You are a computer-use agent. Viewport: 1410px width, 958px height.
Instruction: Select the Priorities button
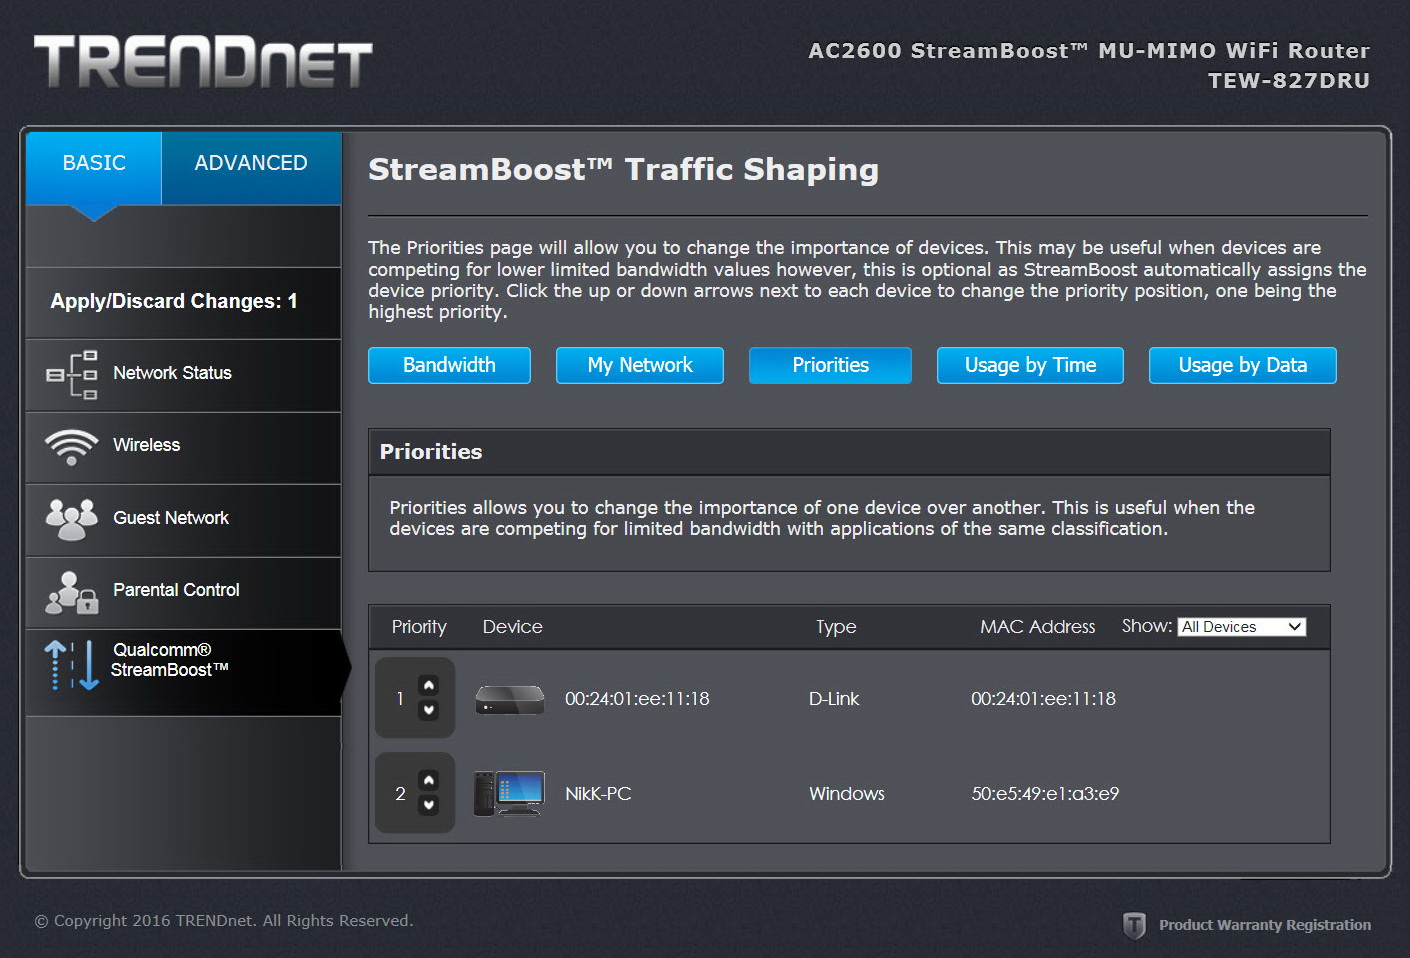830,365
